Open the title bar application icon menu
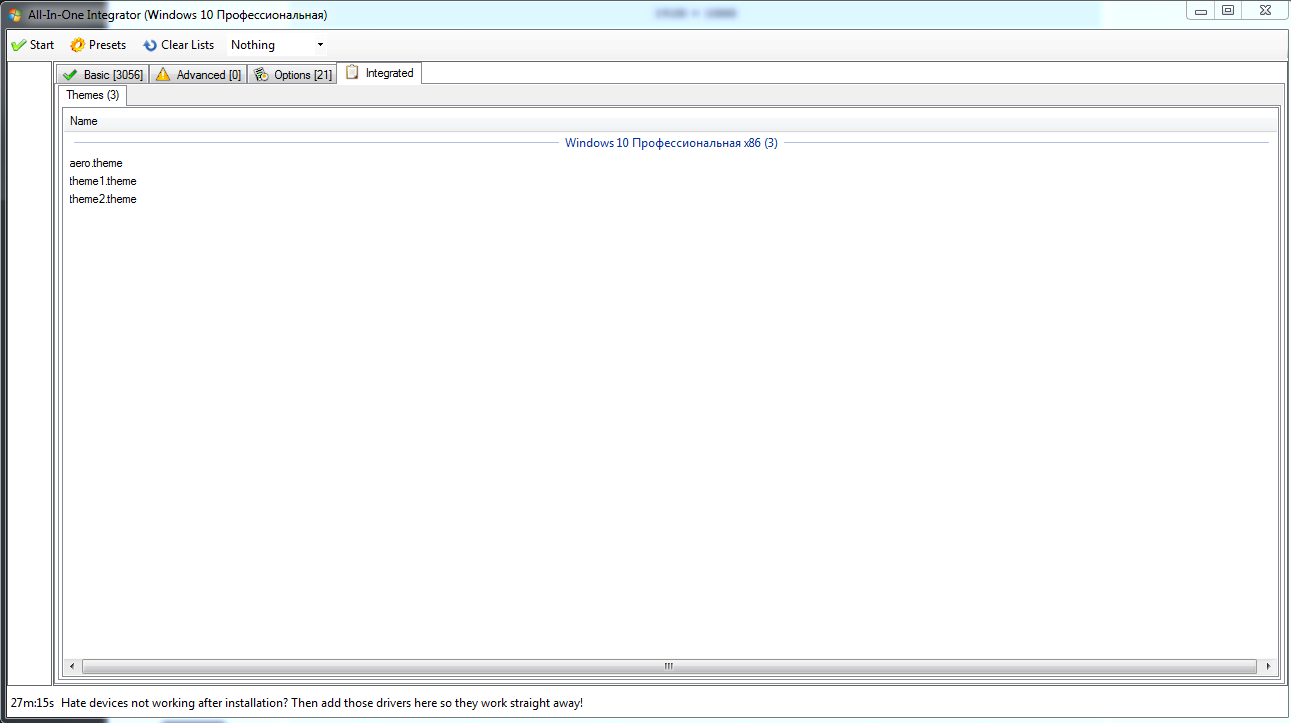Viewport: 1291px width, 723px height. pos(15,15)
